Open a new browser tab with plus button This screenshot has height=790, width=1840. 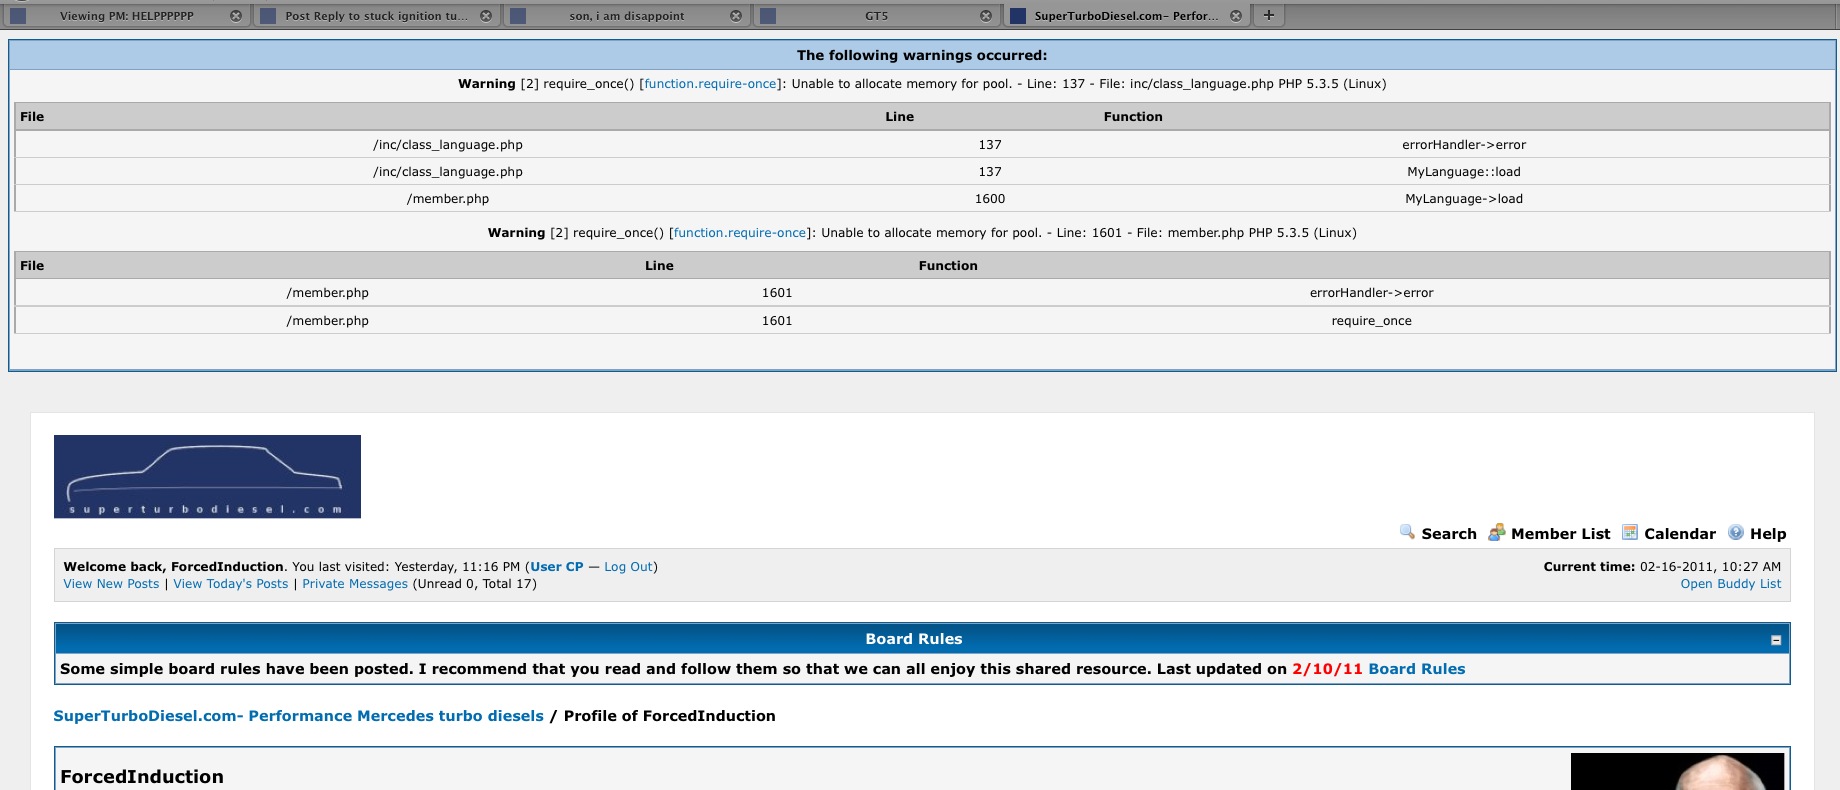(1269, 15)
